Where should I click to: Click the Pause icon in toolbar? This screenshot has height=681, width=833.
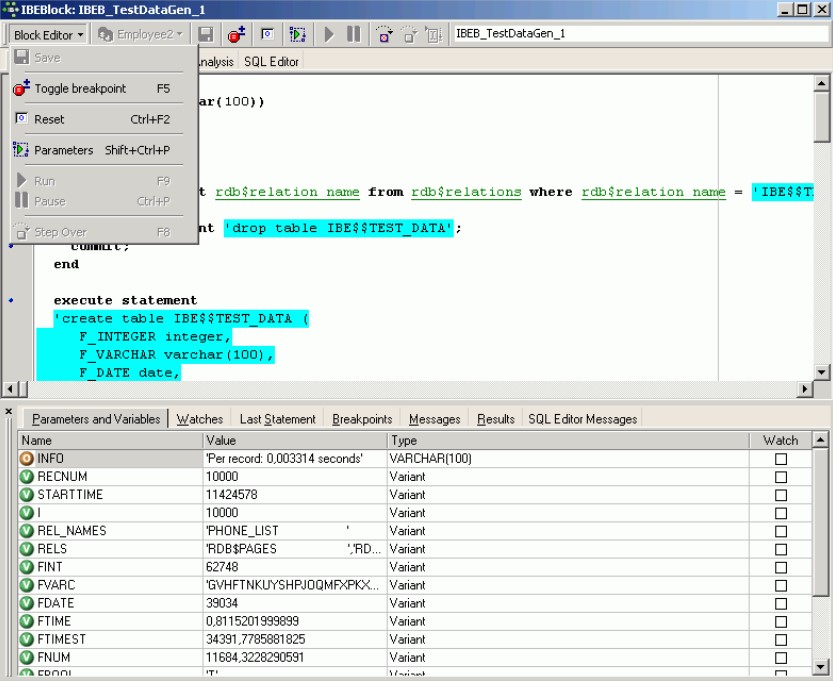353,34
